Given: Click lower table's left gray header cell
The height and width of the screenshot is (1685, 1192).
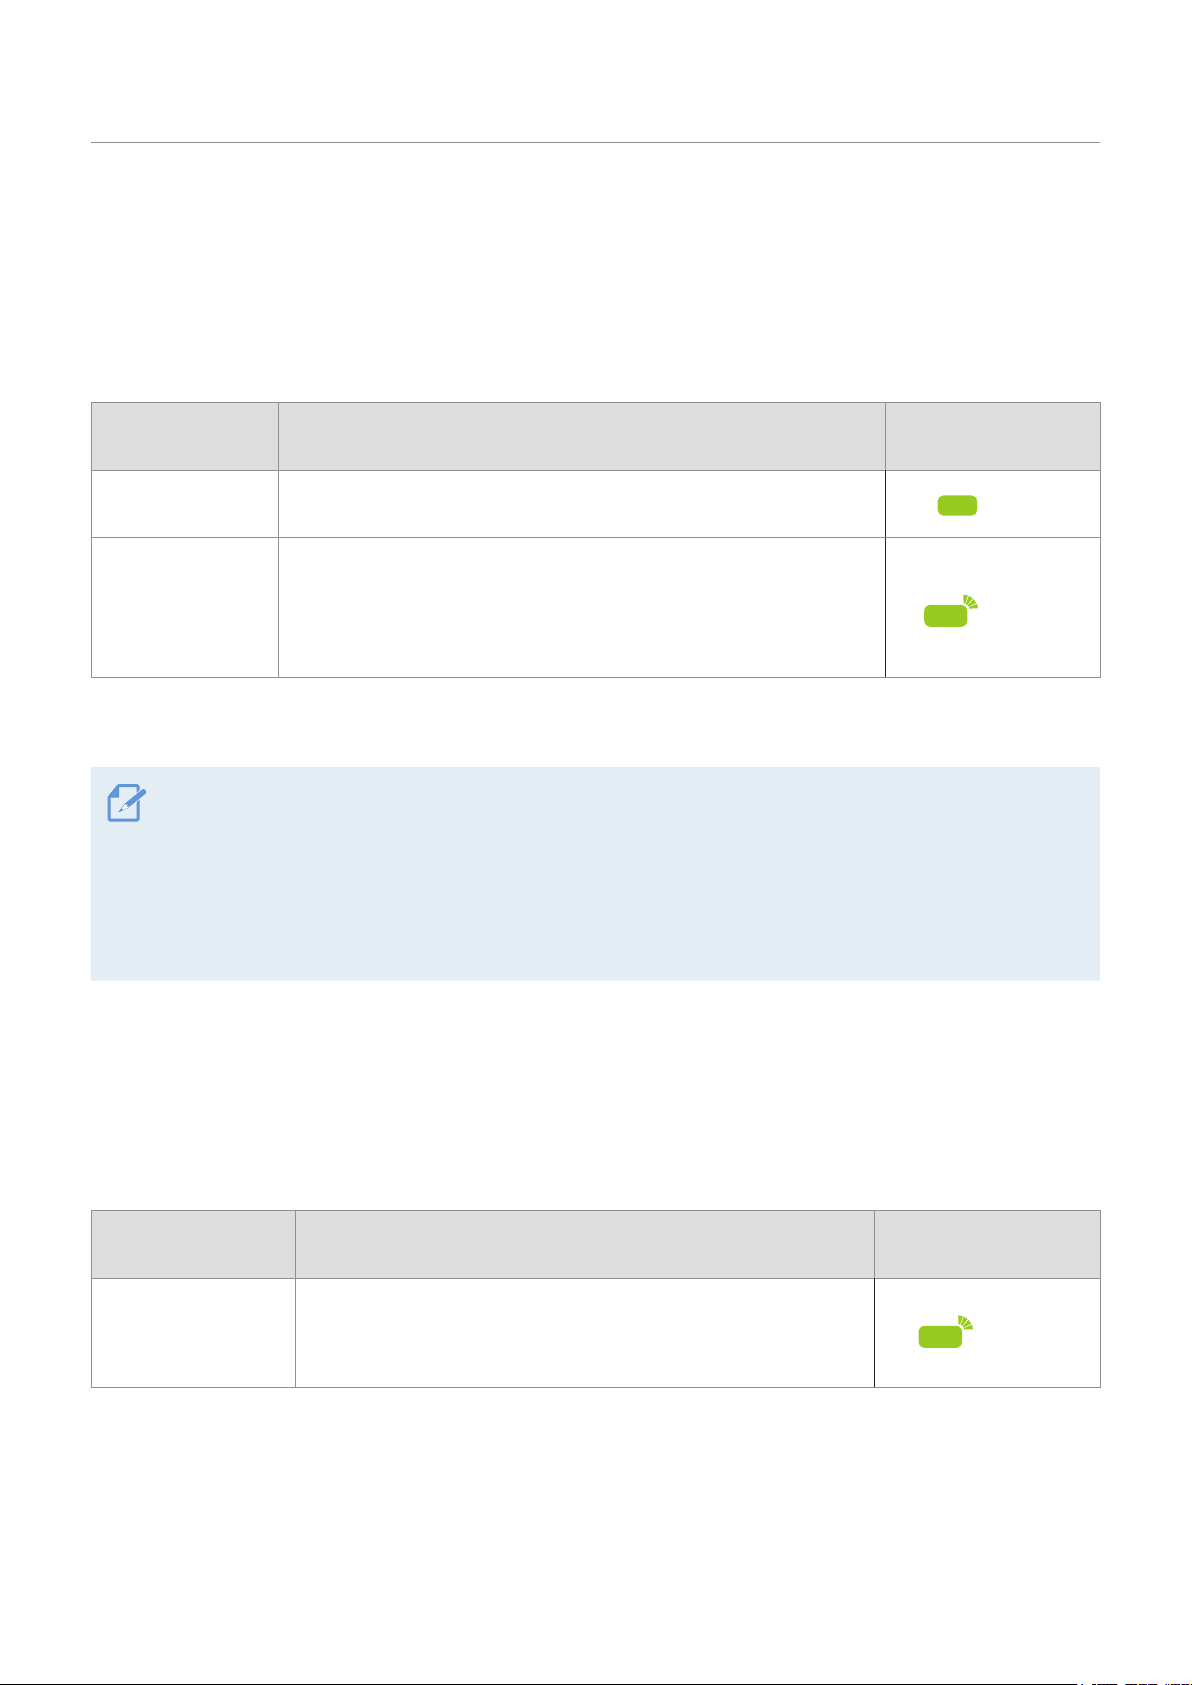Looking at the screenshot, I should [193, 1245].
